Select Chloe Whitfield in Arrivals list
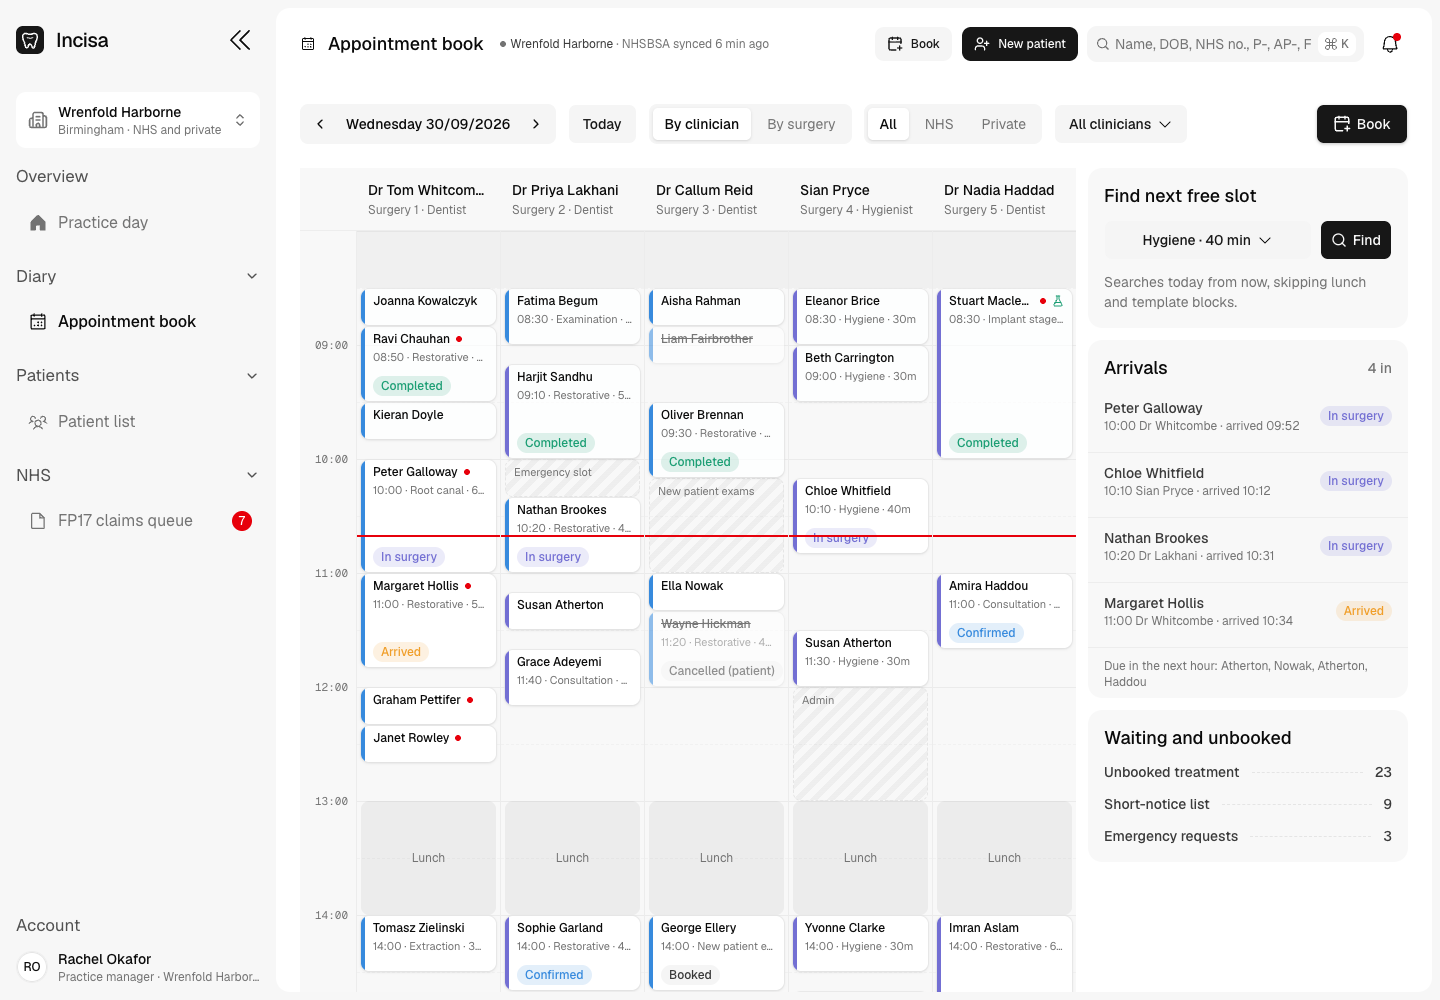The height and width of the screenshot is (1000, 1440). pos(1248,482)
